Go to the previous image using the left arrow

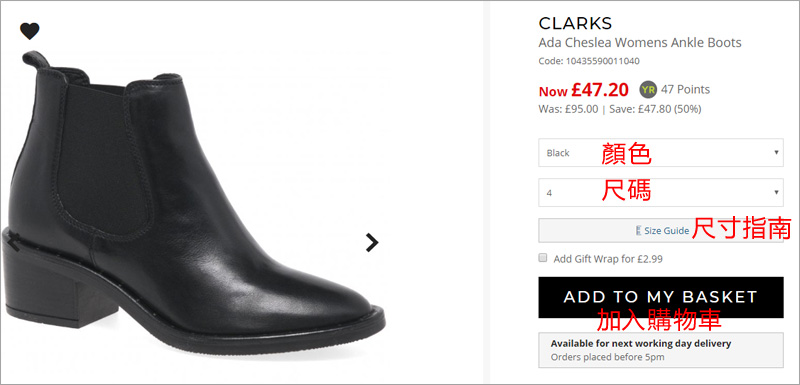pyautogui.click(x=13, y=241)
